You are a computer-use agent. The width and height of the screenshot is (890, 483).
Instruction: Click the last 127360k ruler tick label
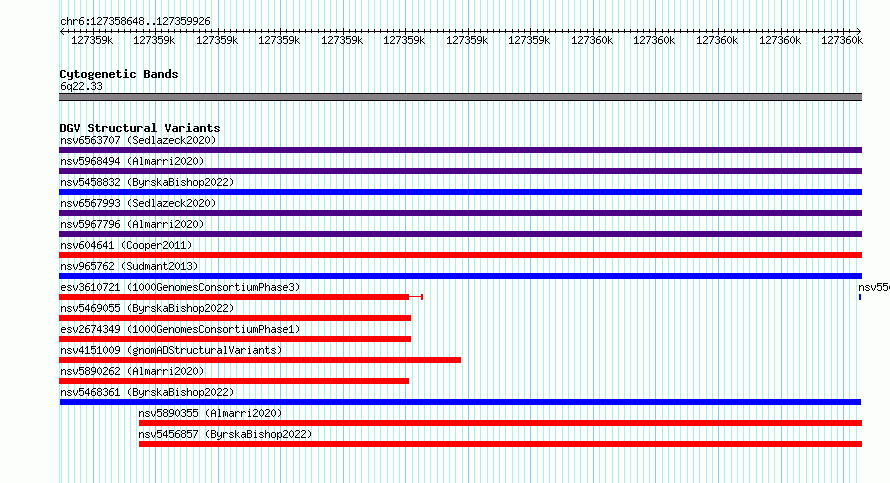(x=842, y=40)
